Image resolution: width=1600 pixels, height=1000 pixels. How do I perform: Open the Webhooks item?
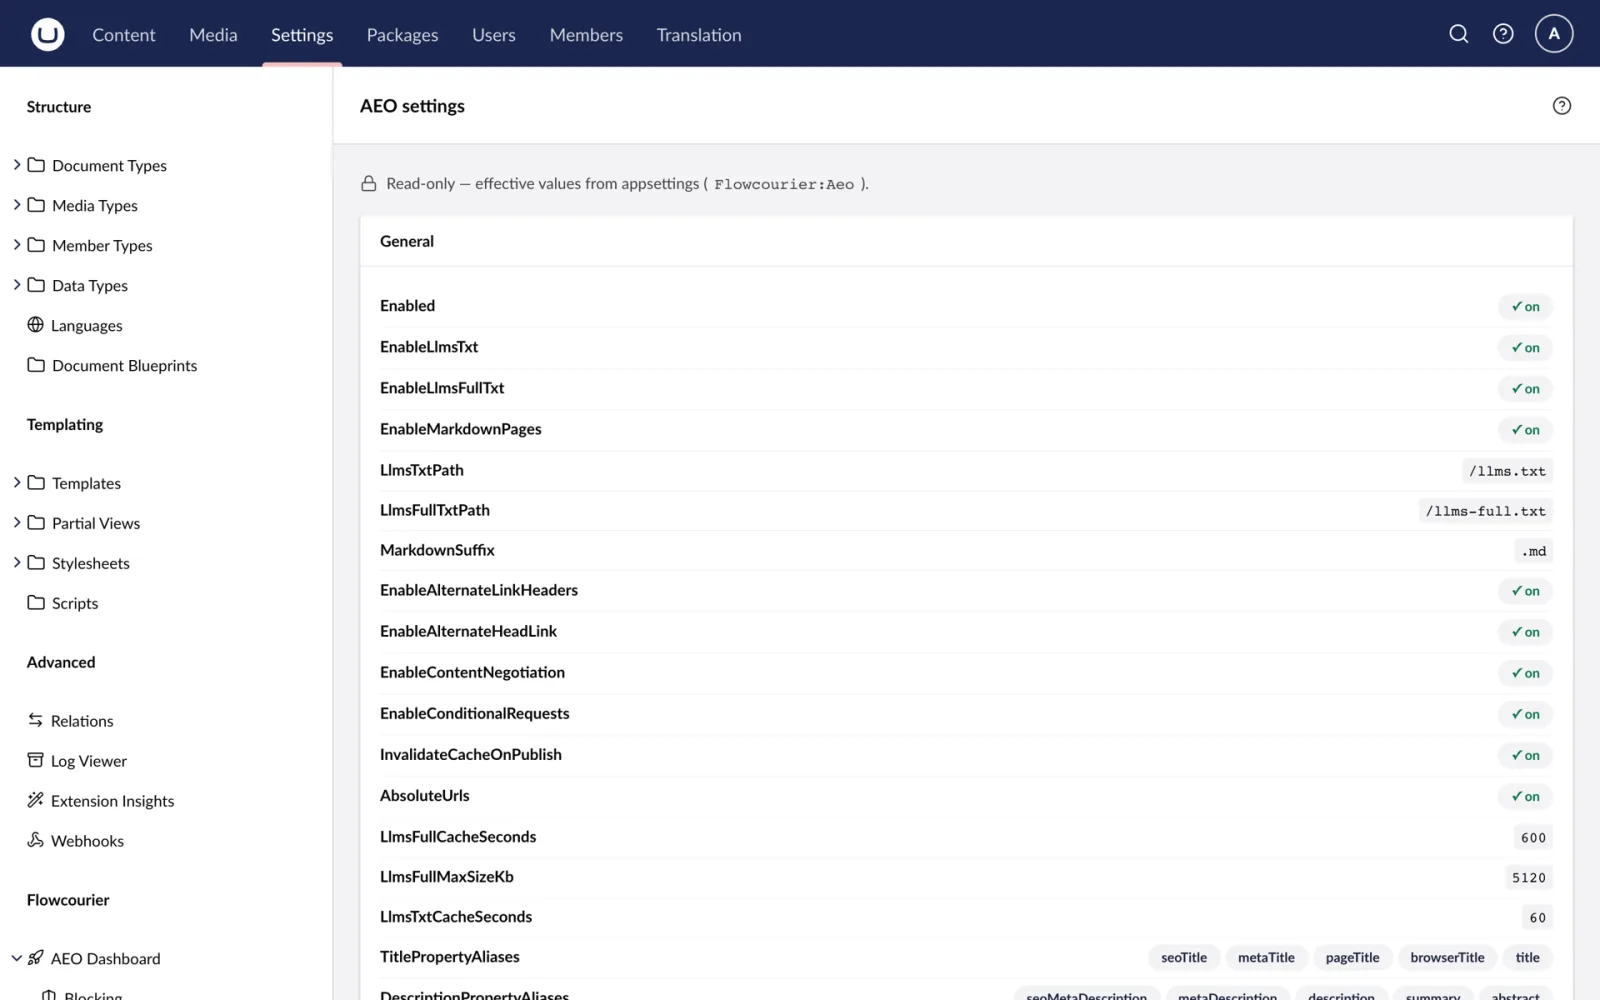(x=87, y=841)
